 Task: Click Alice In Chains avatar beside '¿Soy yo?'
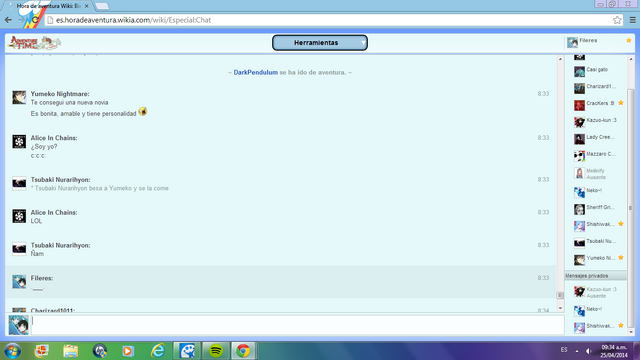pos(19,142)
